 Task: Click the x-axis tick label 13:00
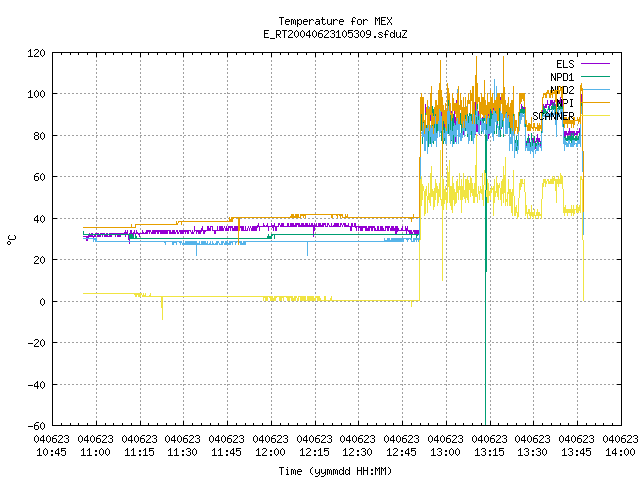click(x=445, y=453)
